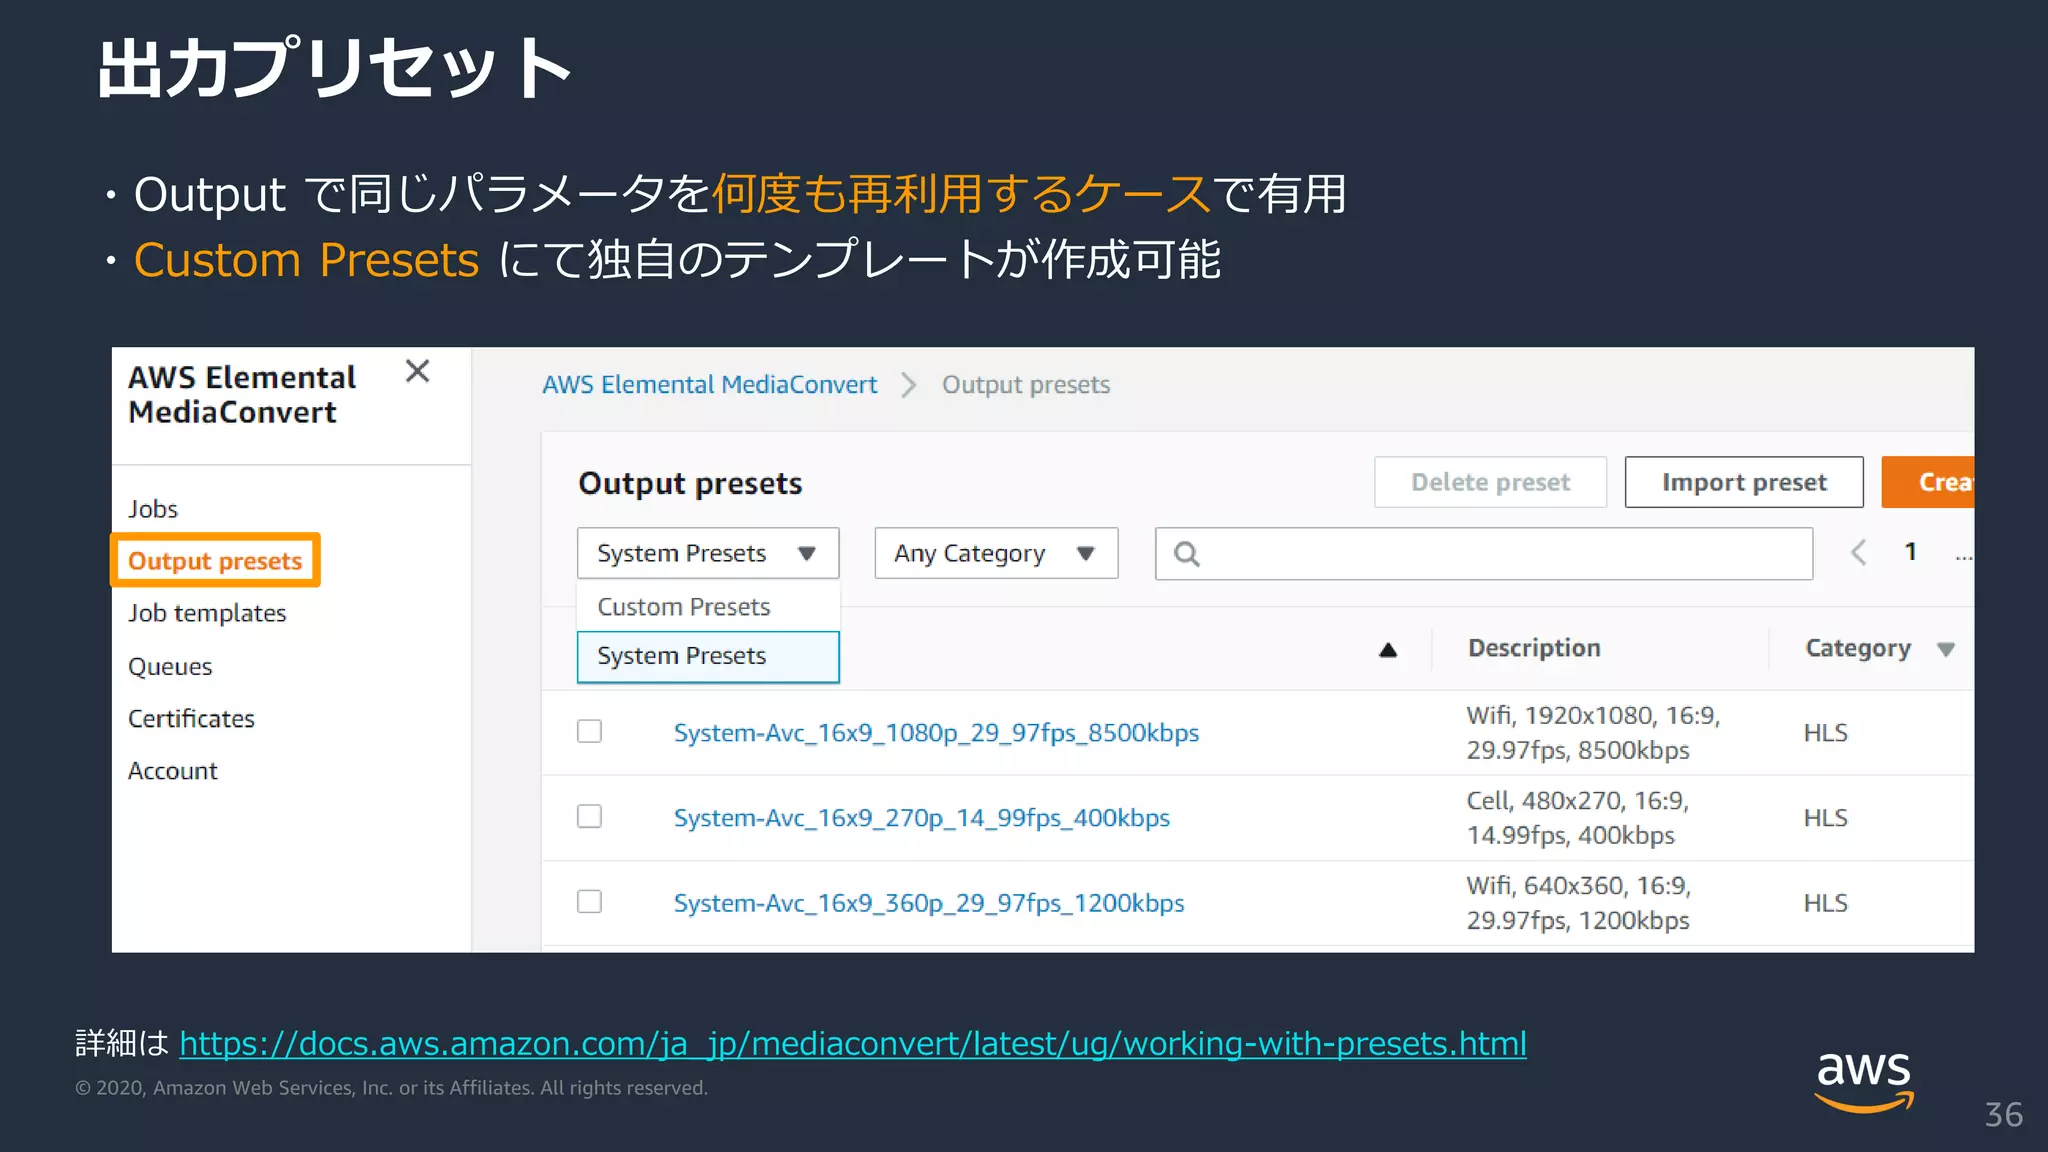Image resolution: width=2048 pixels, height=1152 pixels.
Task: Click HLS category in the 360p row
Action: (1825, 903)
